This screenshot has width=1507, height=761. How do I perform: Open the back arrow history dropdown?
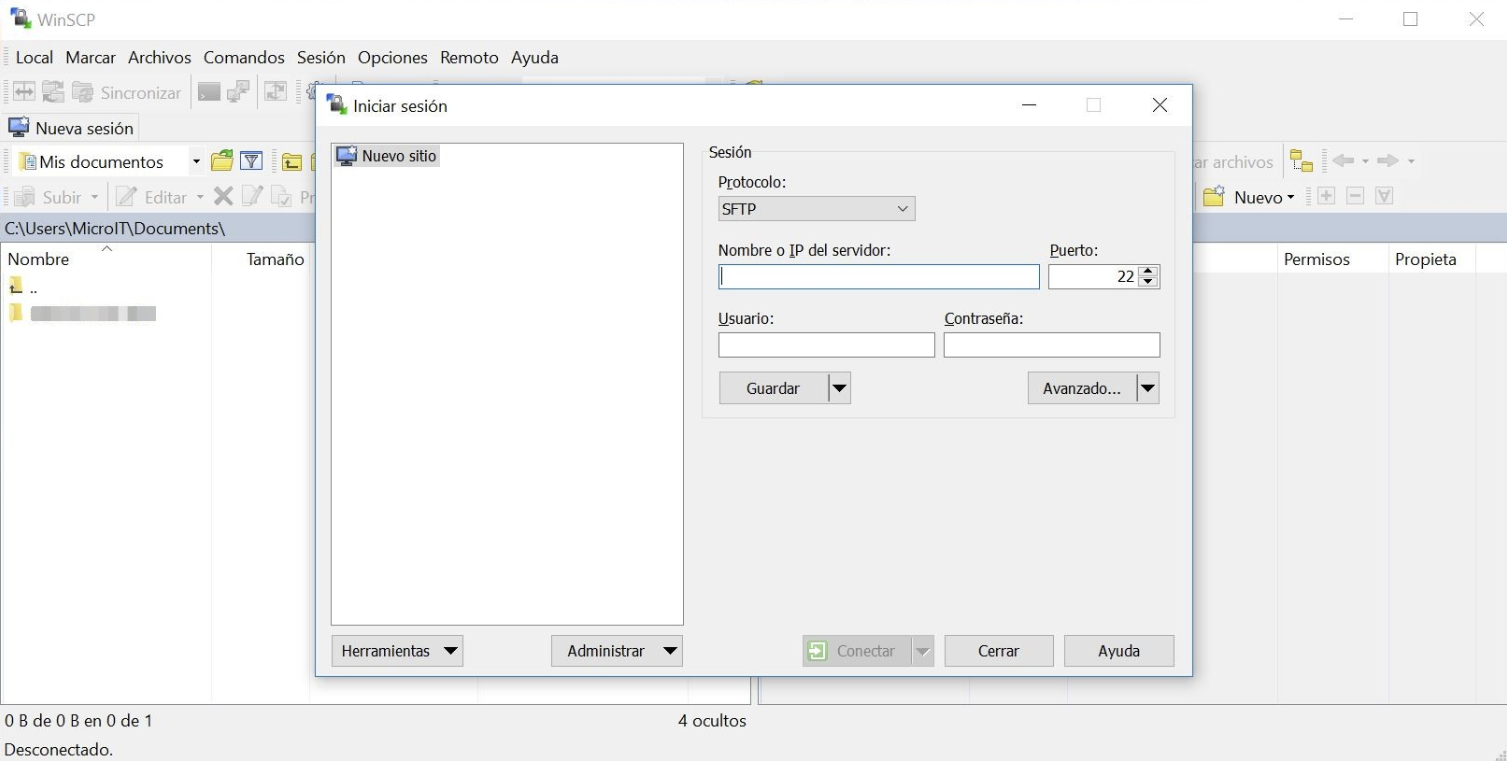pos(1365,161)
